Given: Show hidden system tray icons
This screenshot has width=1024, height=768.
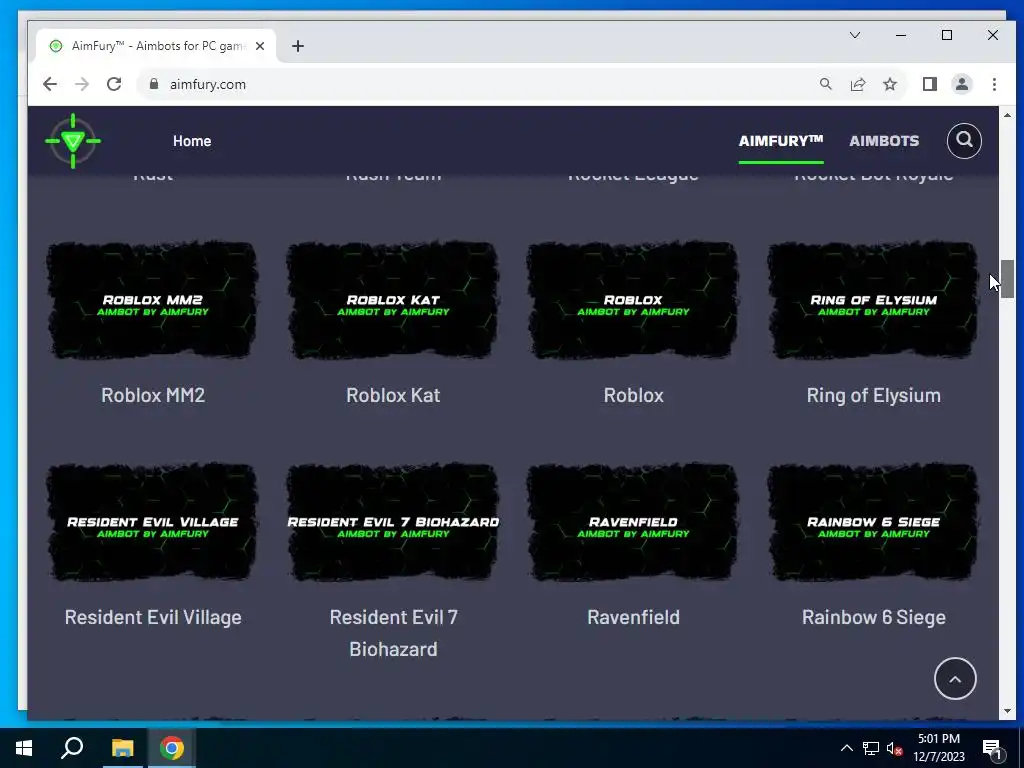Looking at the screenshot, I should 846,748.
